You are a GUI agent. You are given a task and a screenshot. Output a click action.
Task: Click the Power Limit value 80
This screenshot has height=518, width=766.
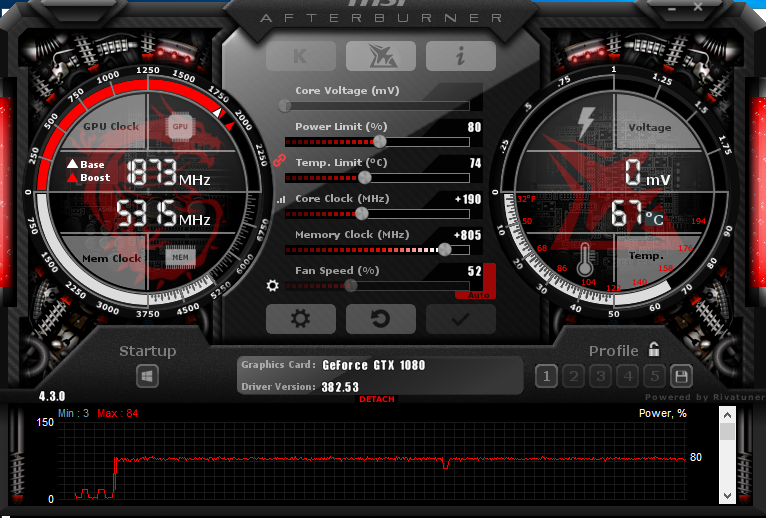474,127
